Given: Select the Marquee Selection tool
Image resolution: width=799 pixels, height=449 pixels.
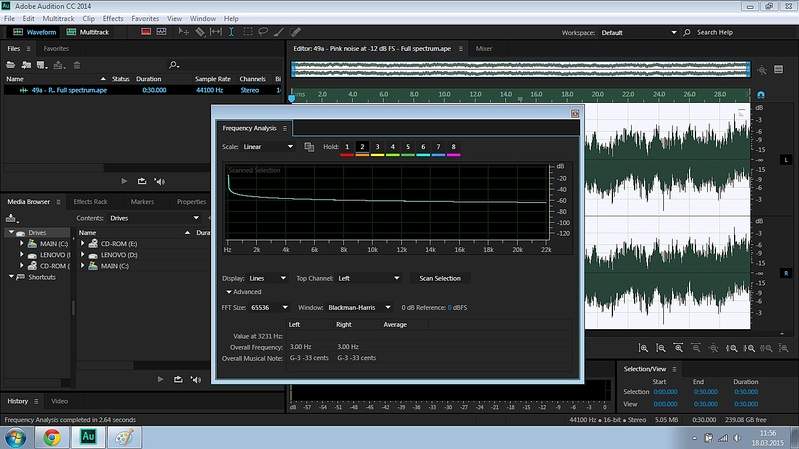Looking at the screenshot, I should [x=247, y=32].
